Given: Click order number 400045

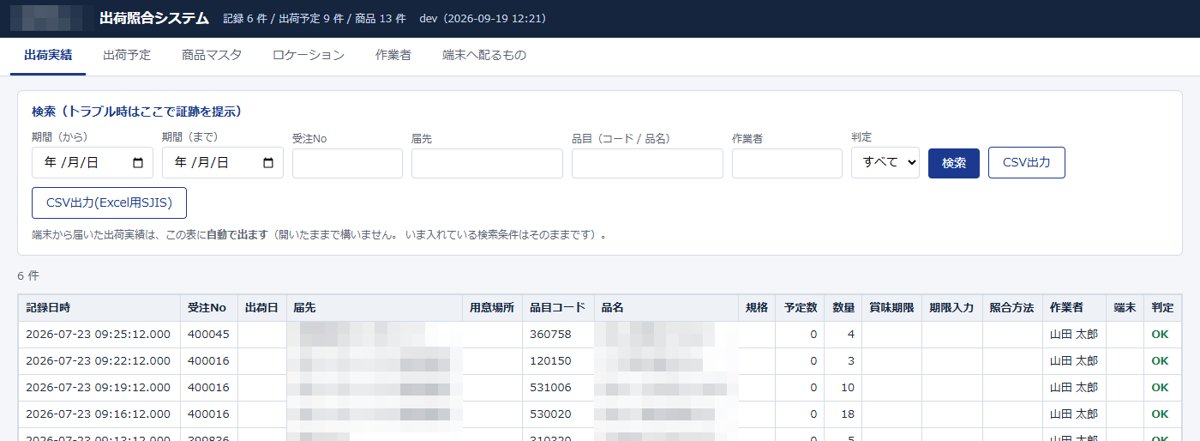Looking at the screenshot, I should 208,334.
